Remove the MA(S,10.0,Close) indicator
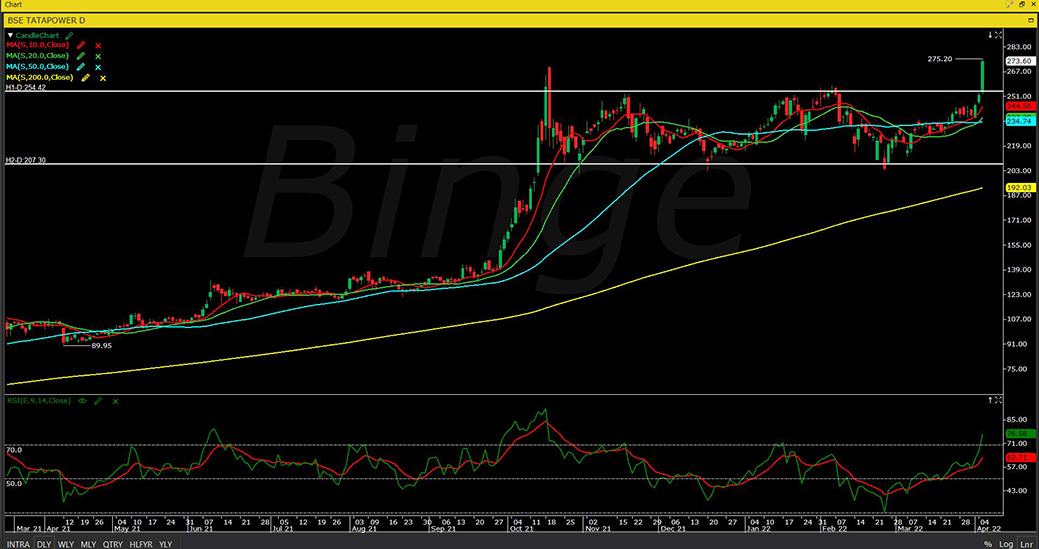Screen dimensions: 1039x549 pos(98,46)
